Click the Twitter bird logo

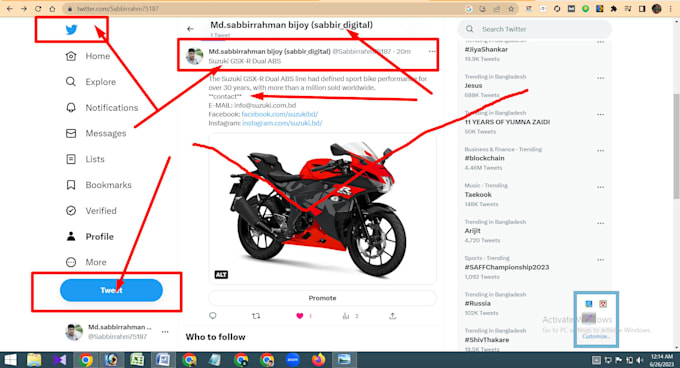[x=71, y=29]
